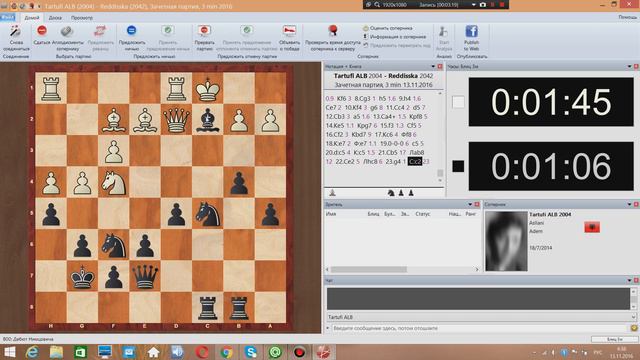Image resolution: width=640 pixels, height=360 pixels.
Task: Click the black knight on c5
Action: [208, 214]
